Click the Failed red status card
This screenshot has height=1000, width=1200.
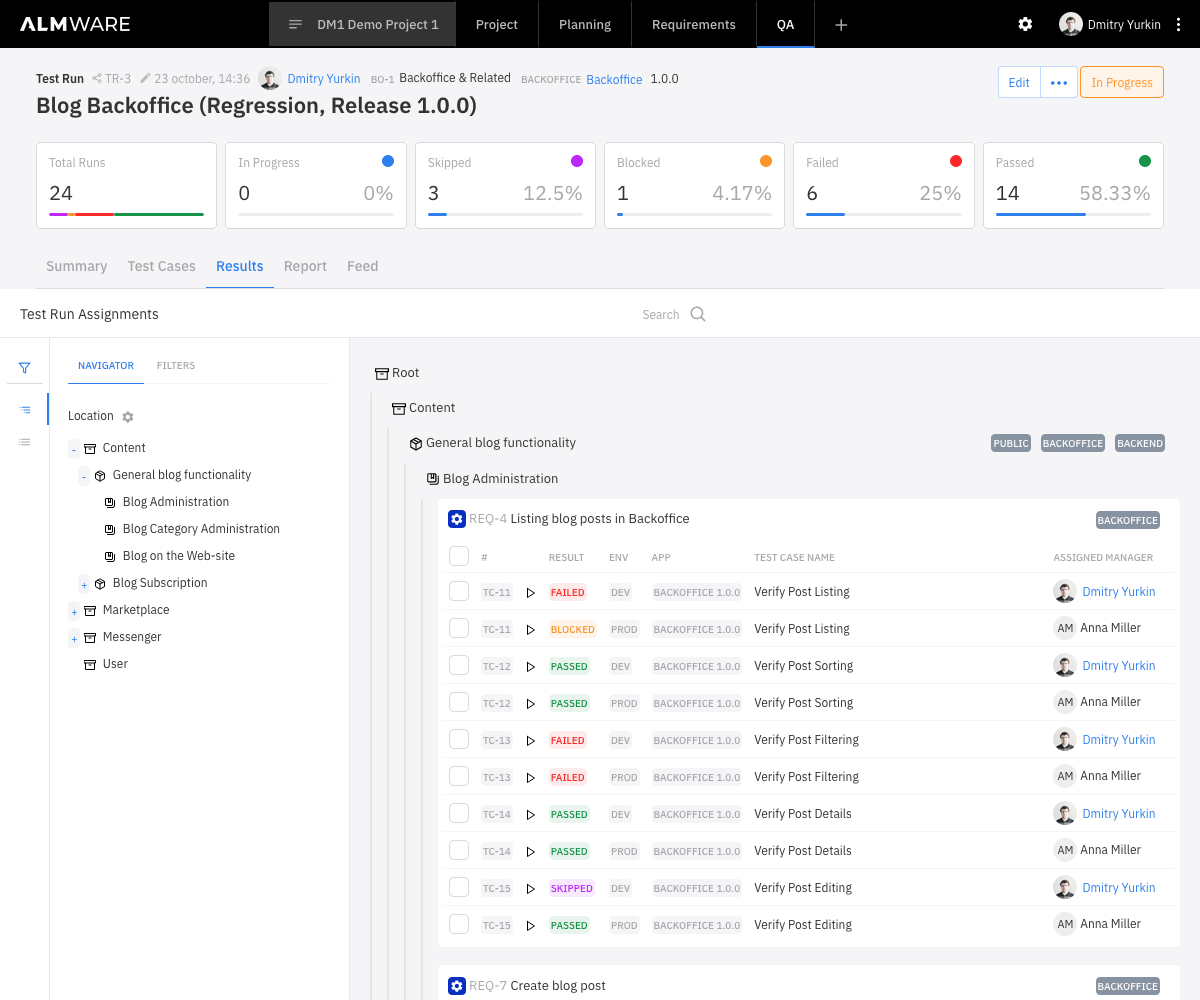tap(884, 185)
